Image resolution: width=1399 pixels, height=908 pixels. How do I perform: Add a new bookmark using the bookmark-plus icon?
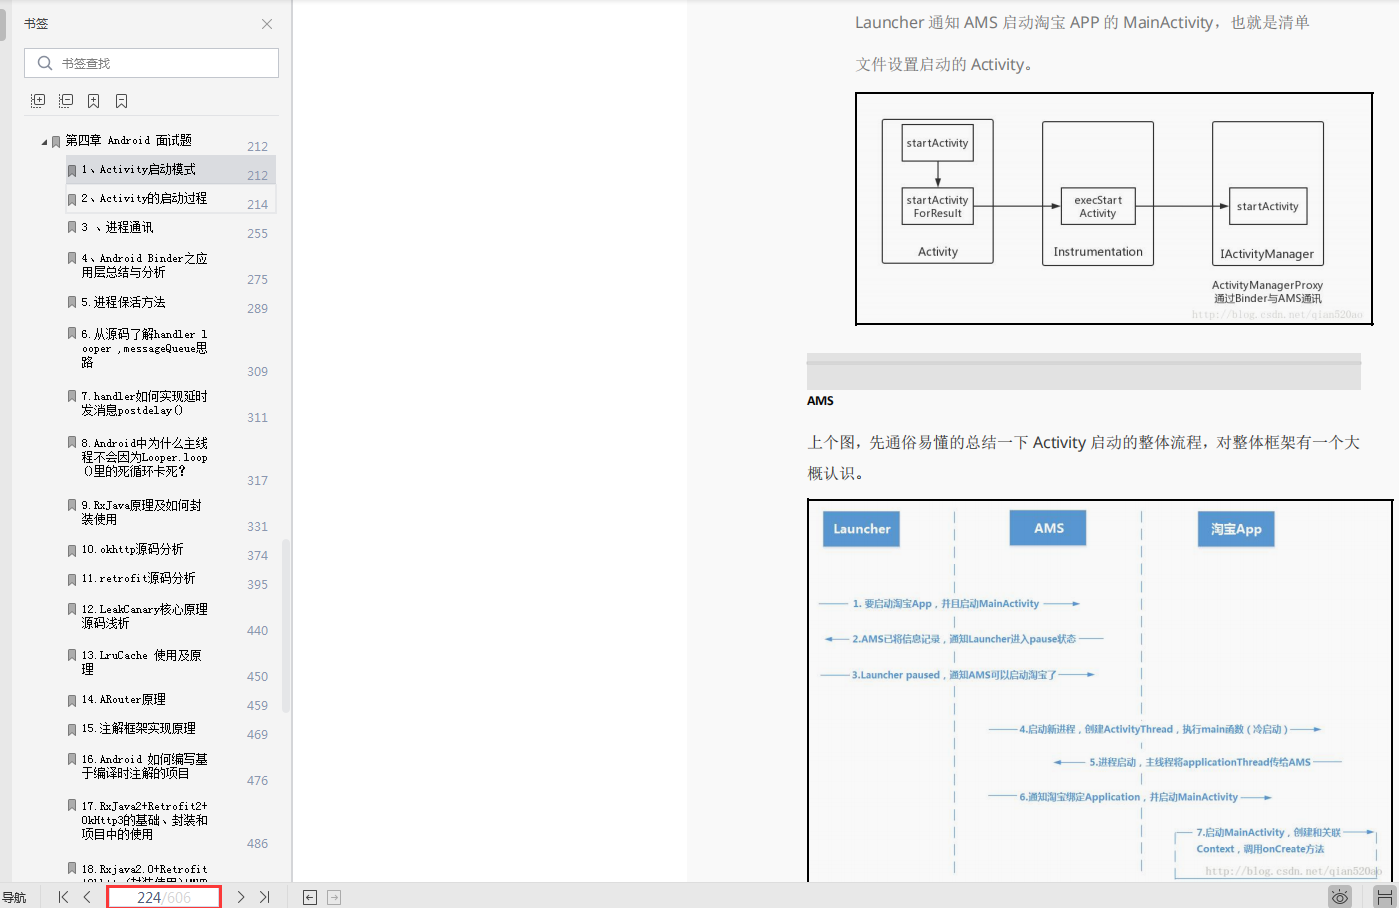(x=94, y=101)
